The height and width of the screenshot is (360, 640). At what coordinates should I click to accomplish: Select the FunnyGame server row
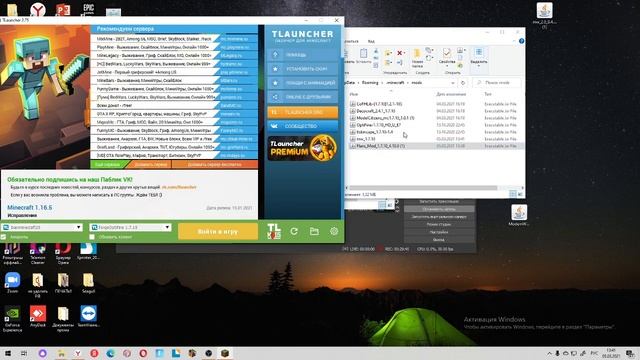pyautogui.click(x=174, y=89)
